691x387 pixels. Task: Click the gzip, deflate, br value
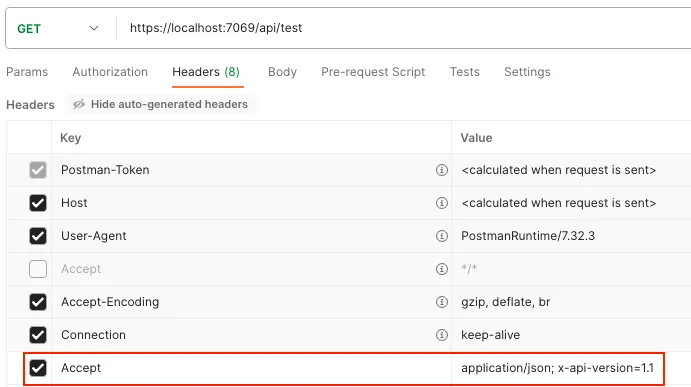(505, 302)
